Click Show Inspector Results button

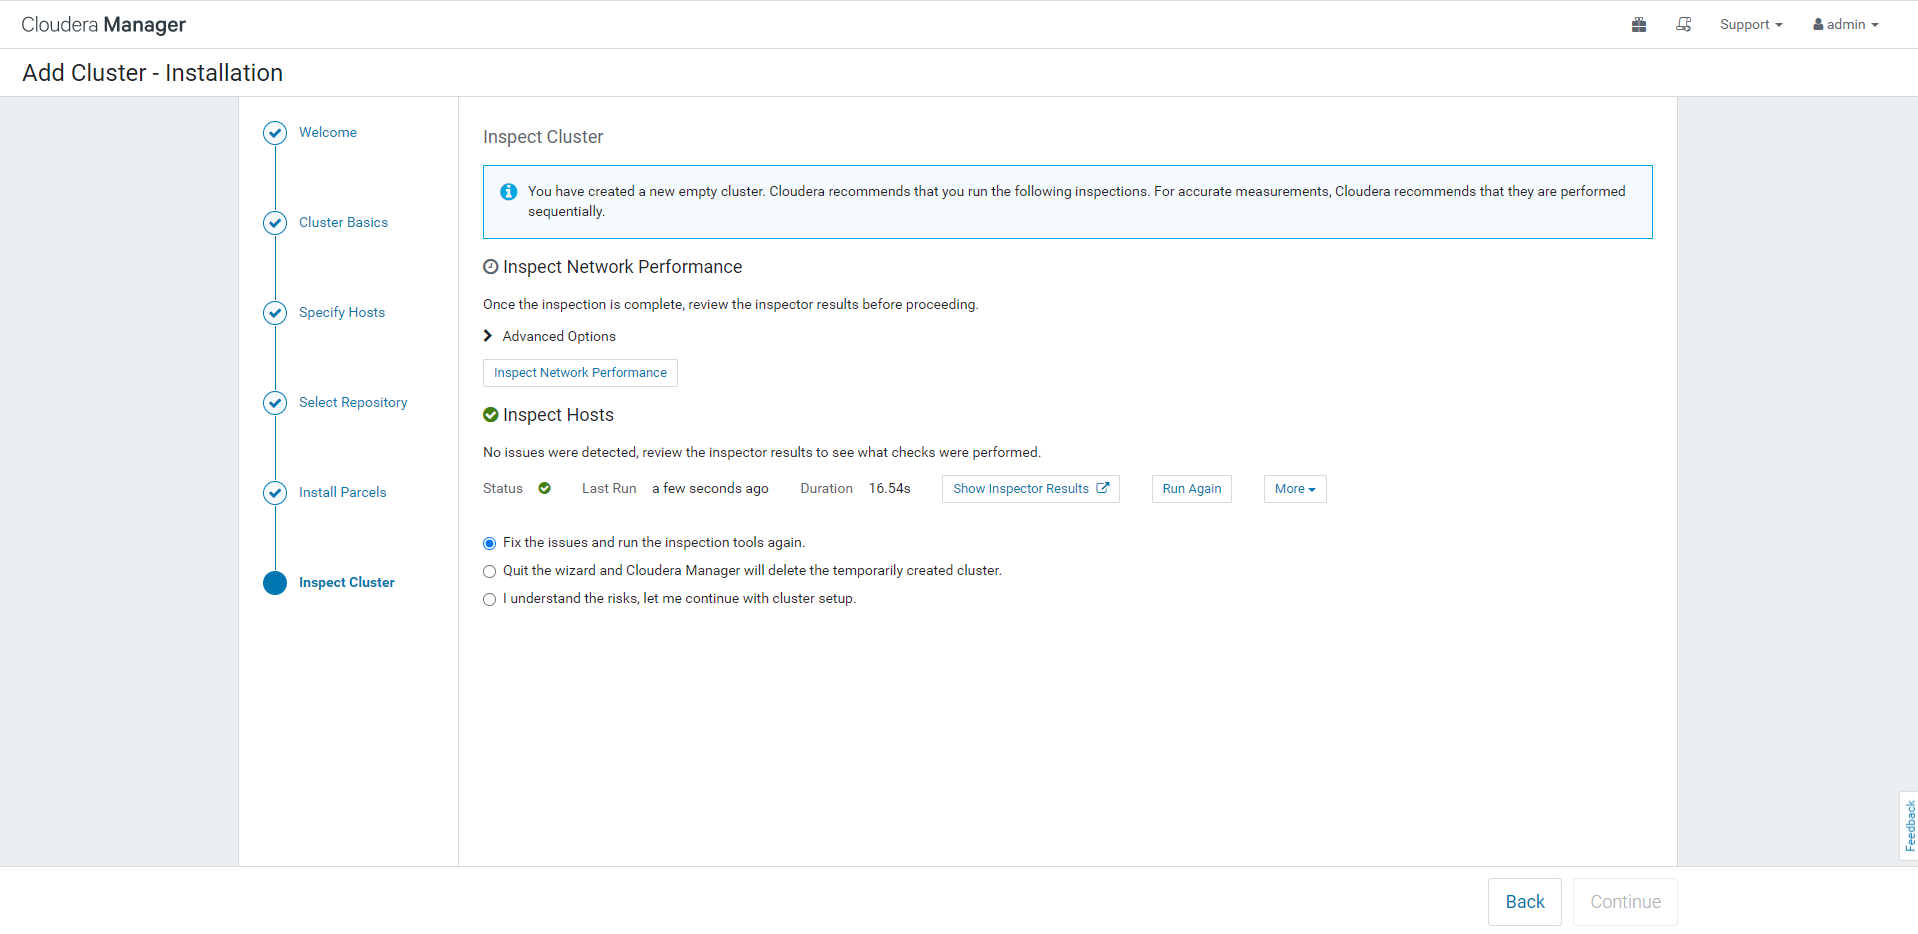[1031, 489]
